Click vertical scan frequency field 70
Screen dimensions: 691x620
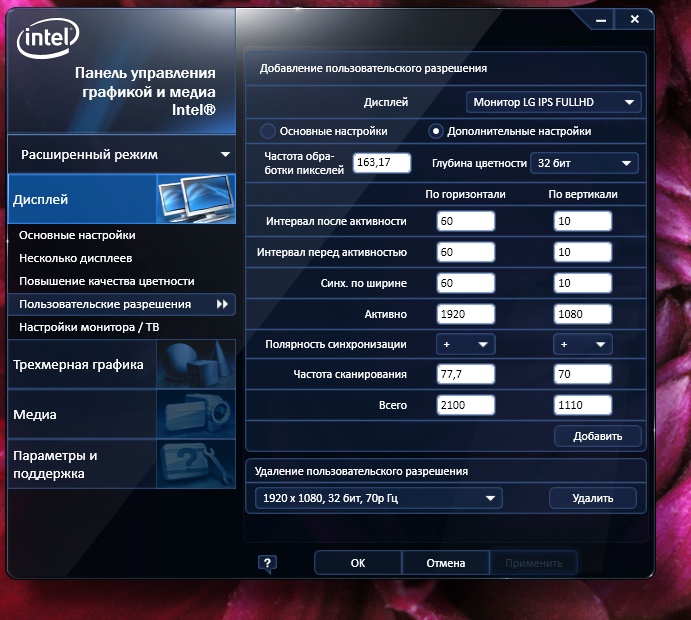coord(583,374)
